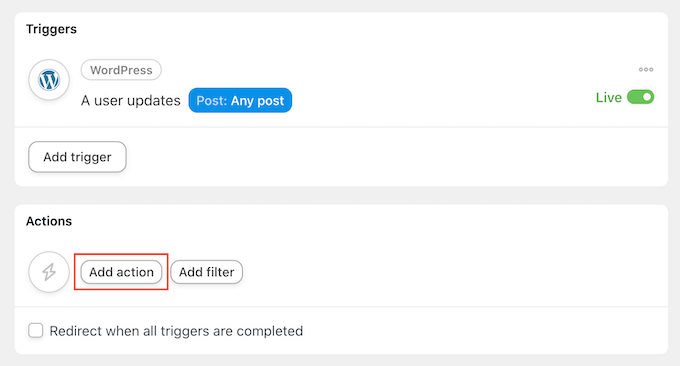Viewport: 680px width, 366px height.
Task: Open the three-dot trigger options menu
Action: 646,69
